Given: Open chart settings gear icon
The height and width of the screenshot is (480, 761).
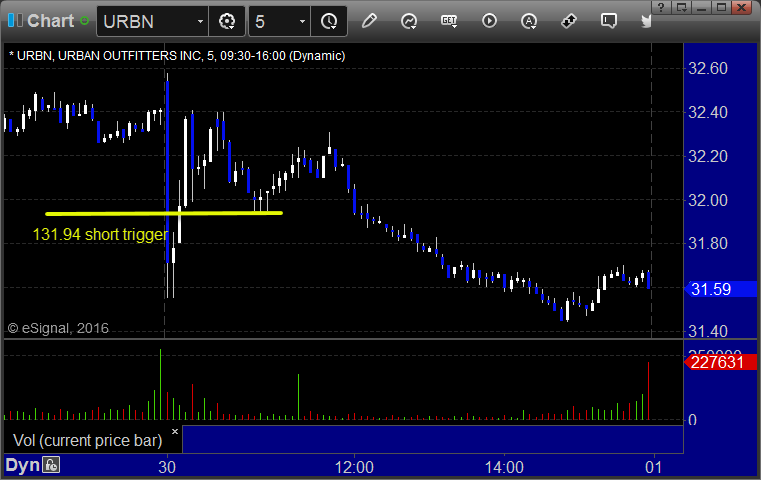Looking at the screenshot, I should (x=227, y=21).
